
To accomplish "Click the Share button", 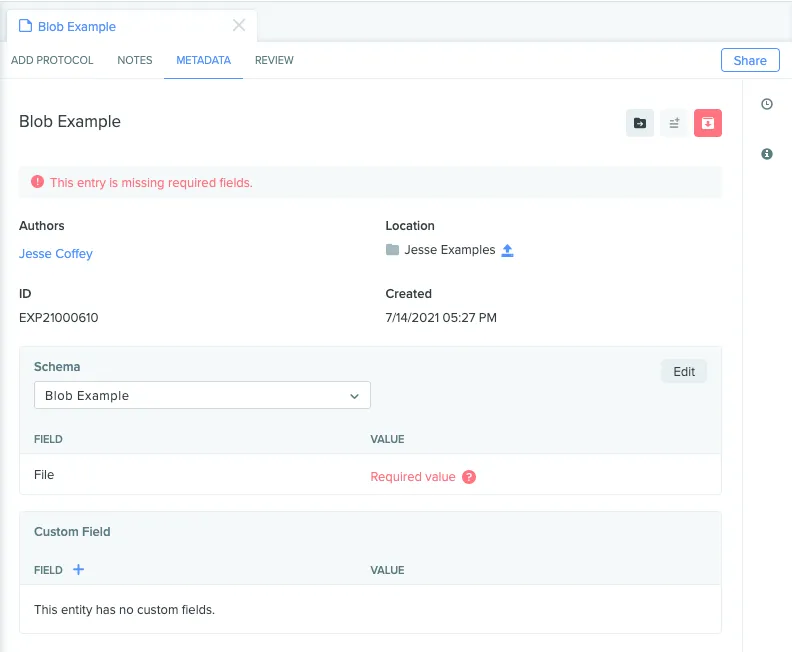I will coord(750,61).
